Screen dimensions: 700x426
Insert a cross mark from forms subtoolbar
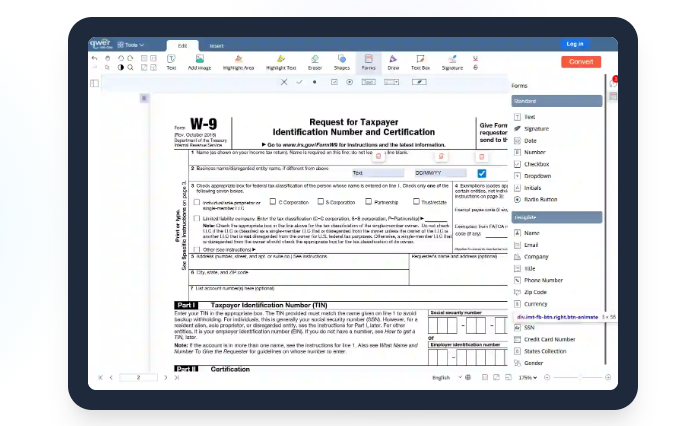pyautogui.click(x=284, y=82)
